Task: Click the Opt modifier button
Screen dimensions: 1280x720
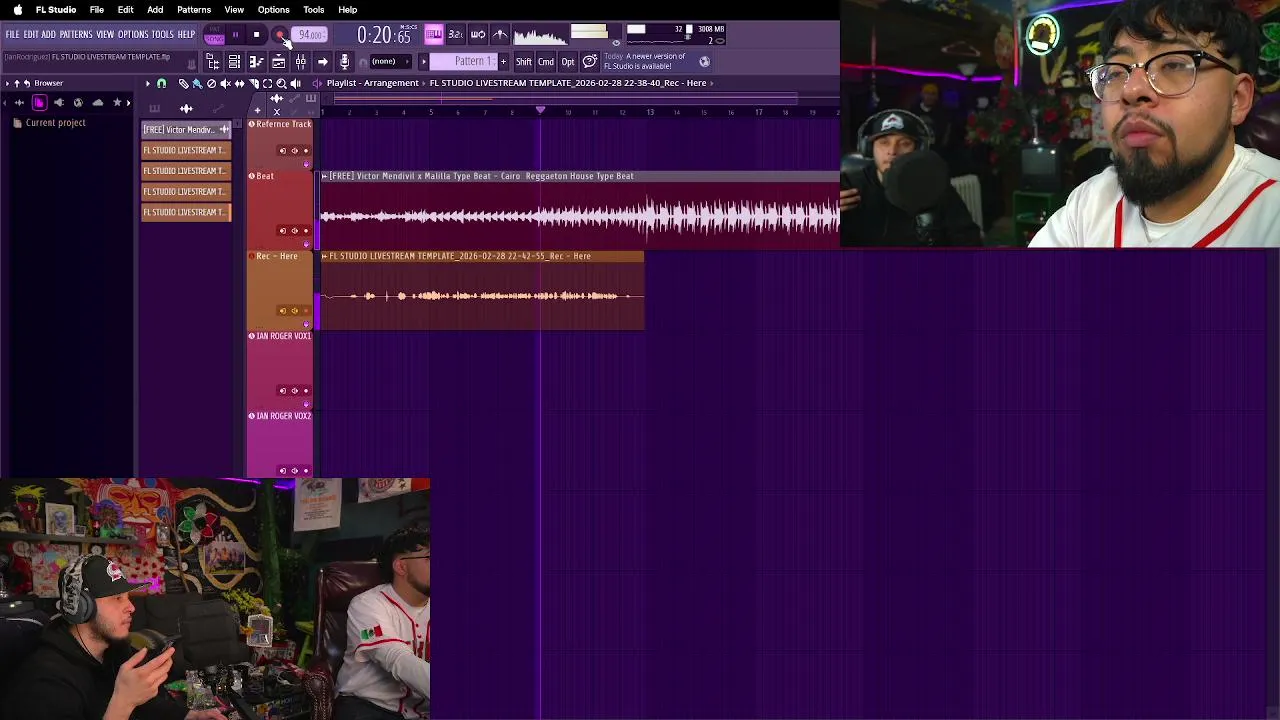Action: (x=568, y=62)
